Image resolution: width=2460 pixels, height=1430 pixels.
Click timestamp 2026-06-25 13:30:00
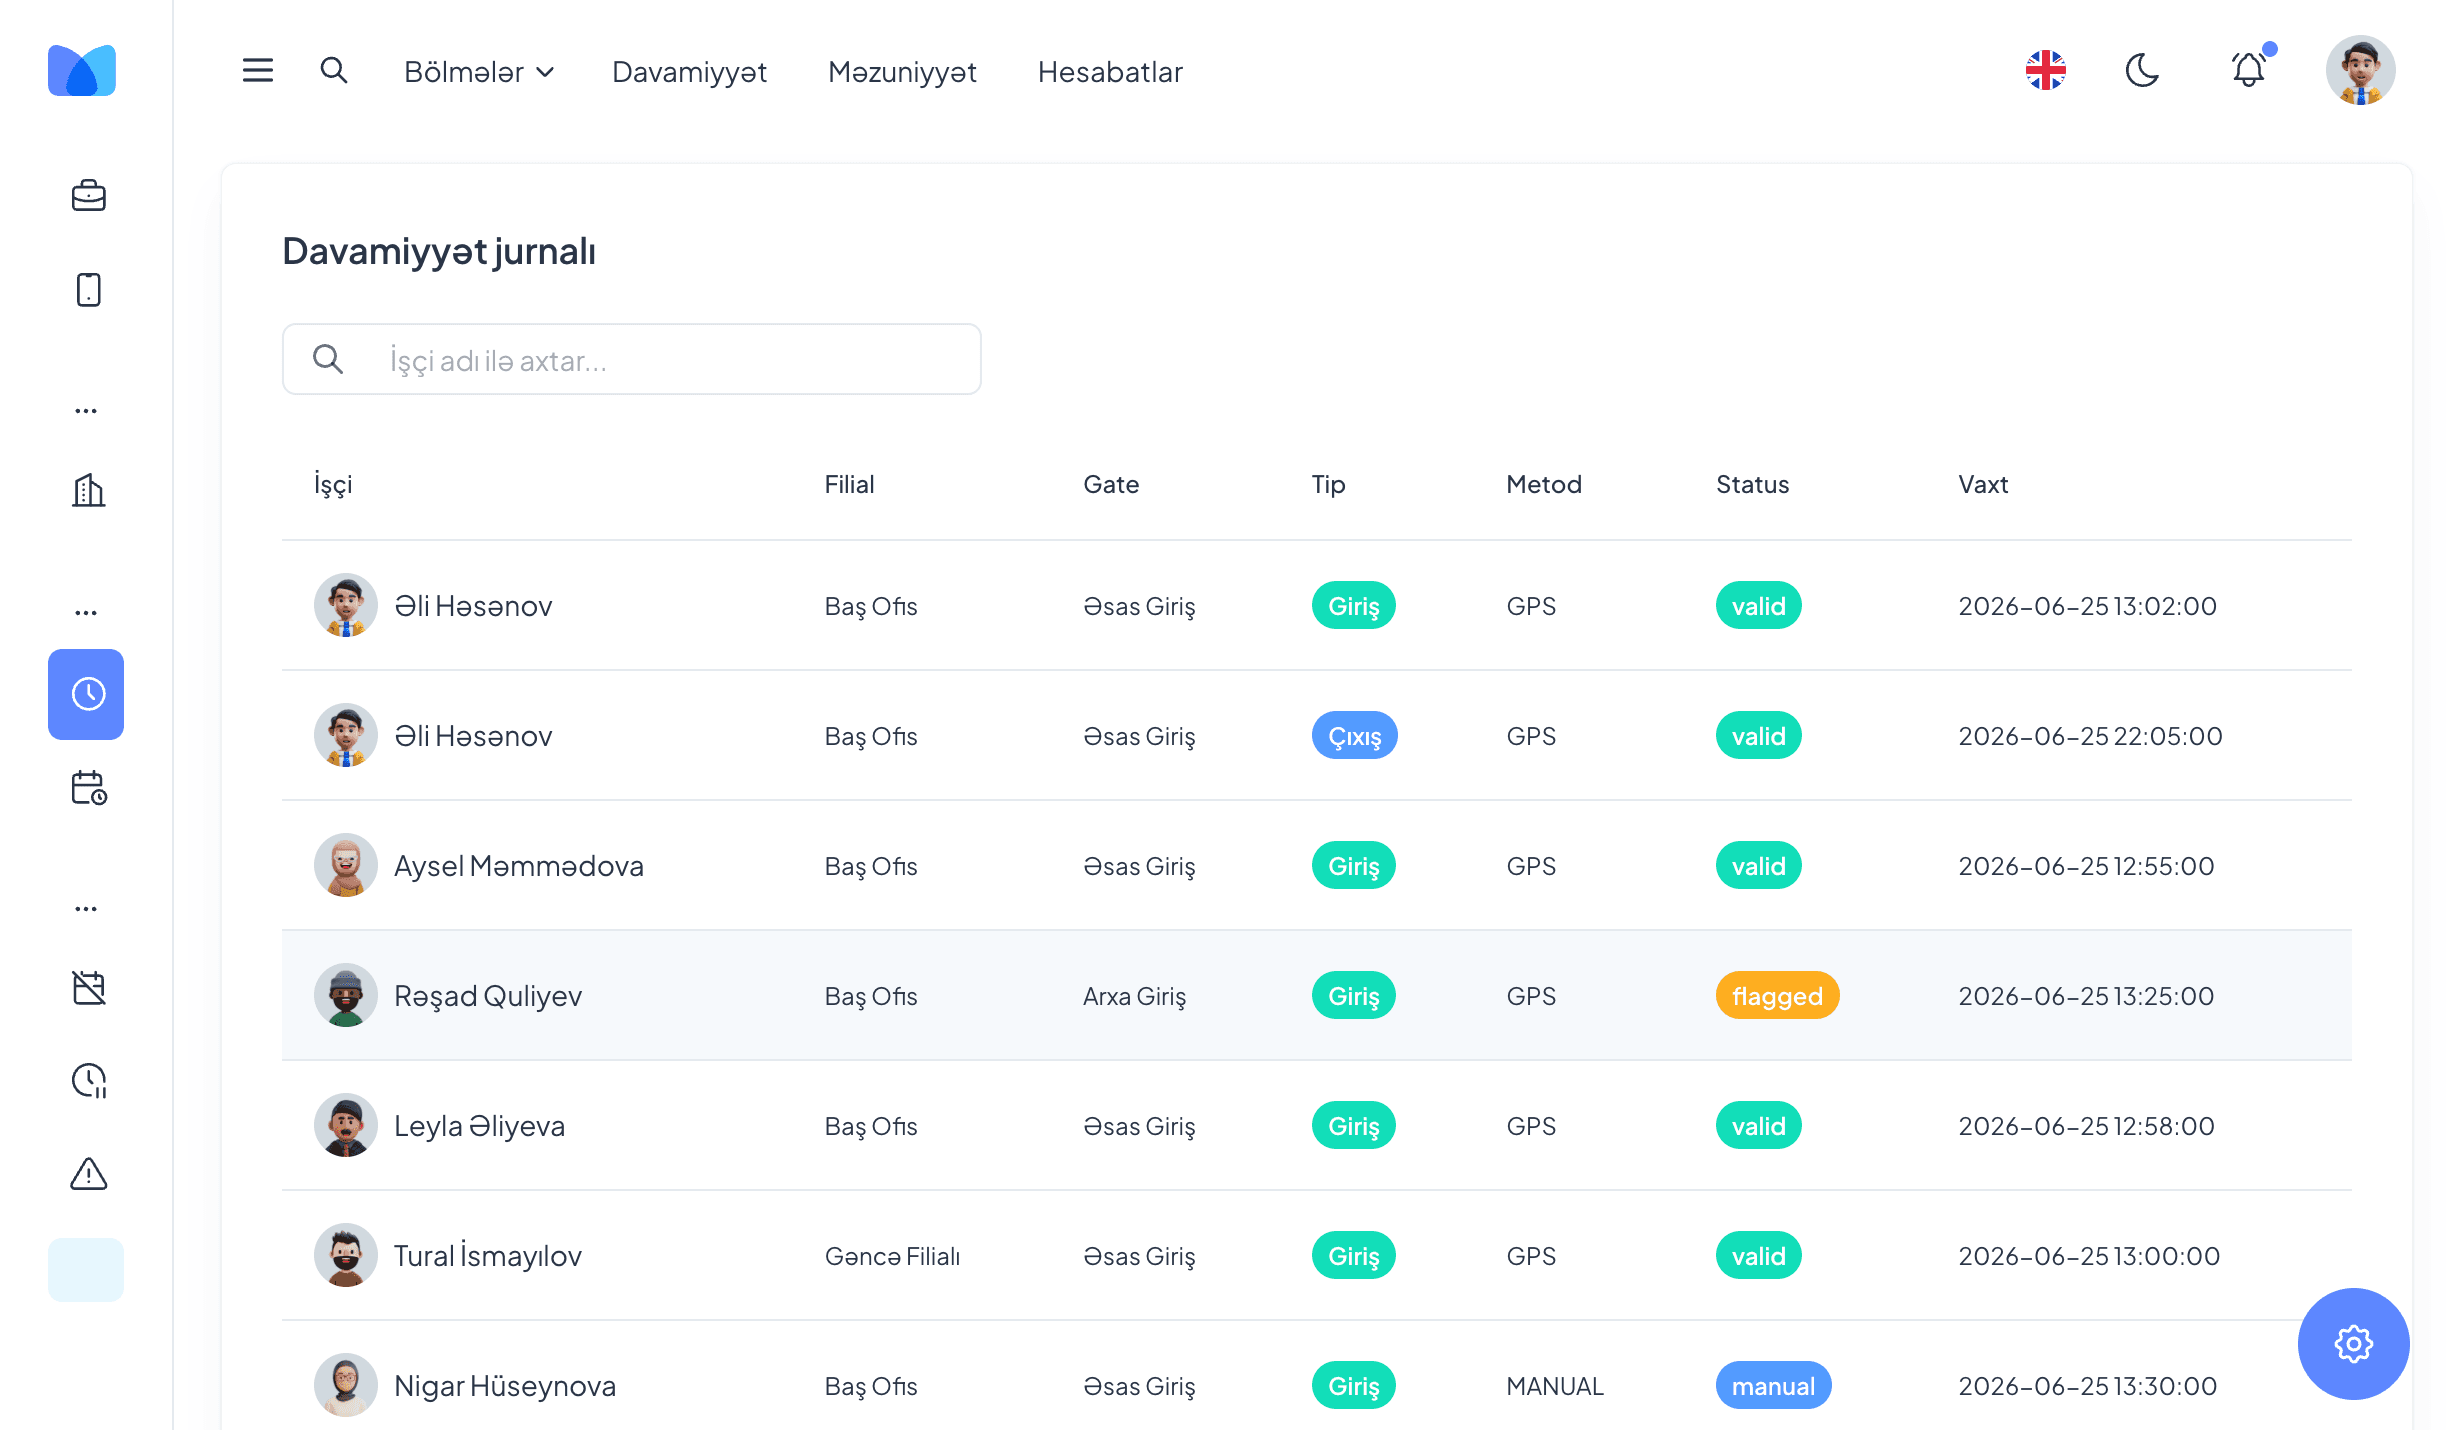(x=2088, y=1386)
